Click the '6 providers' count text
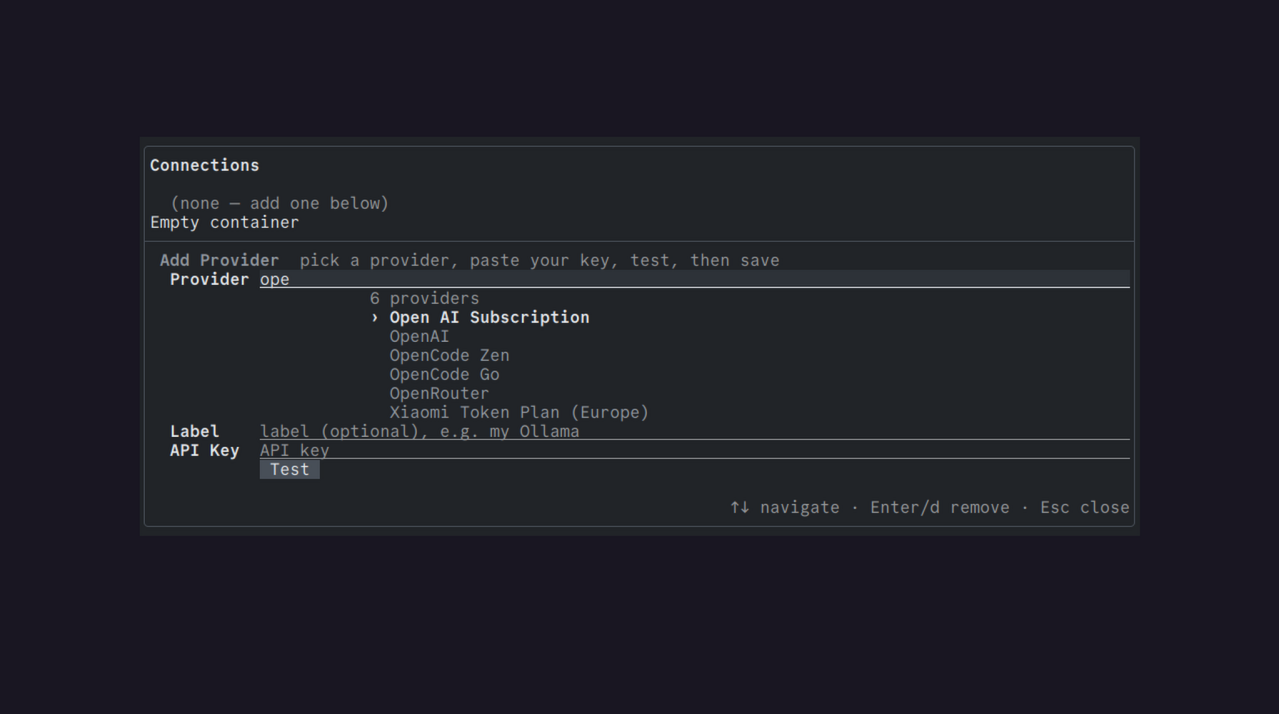The height and width of the screenshot is (714, 1279). coord(424,298)
